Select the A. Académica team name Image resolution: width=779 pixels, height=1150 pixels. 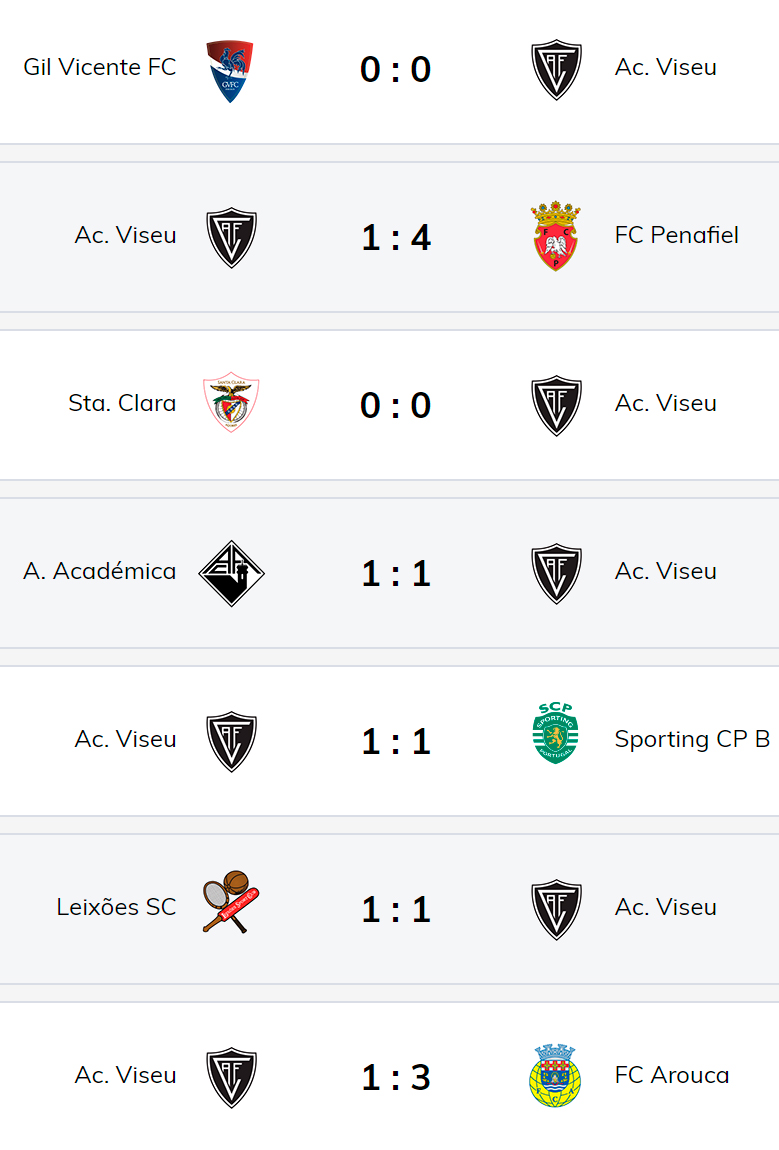coord(100,572)
